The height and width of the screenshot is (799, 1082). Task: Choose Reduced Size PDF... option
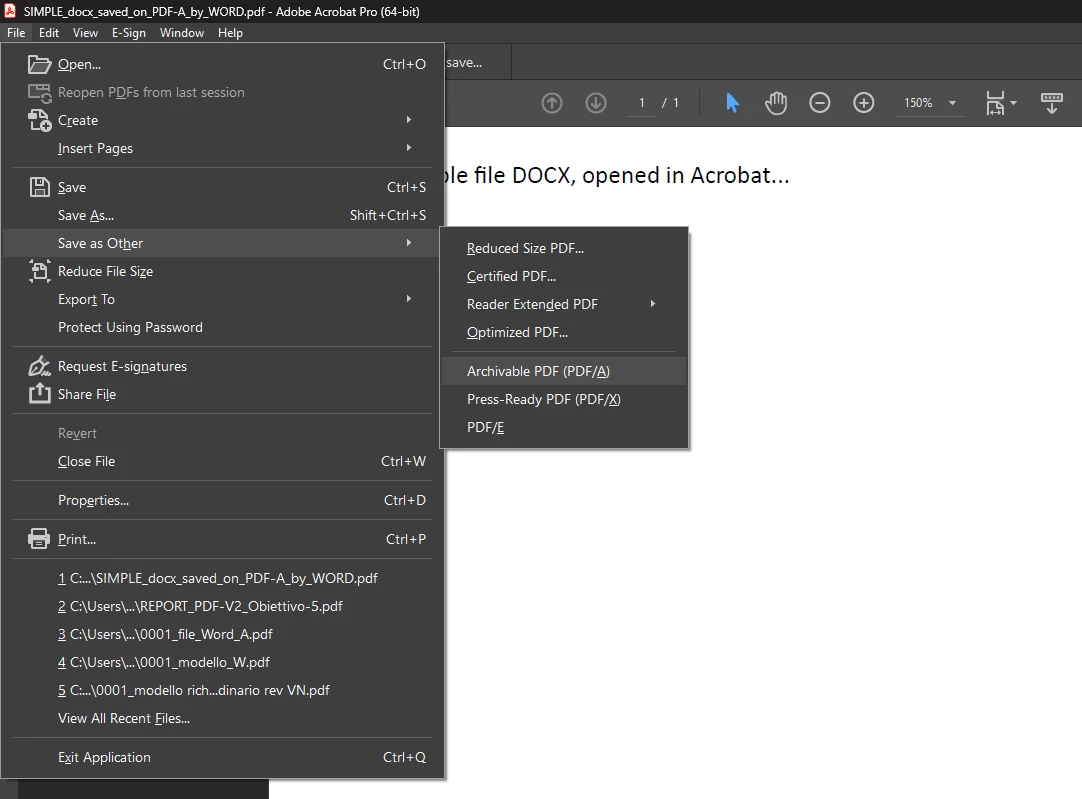pos(564,248)
